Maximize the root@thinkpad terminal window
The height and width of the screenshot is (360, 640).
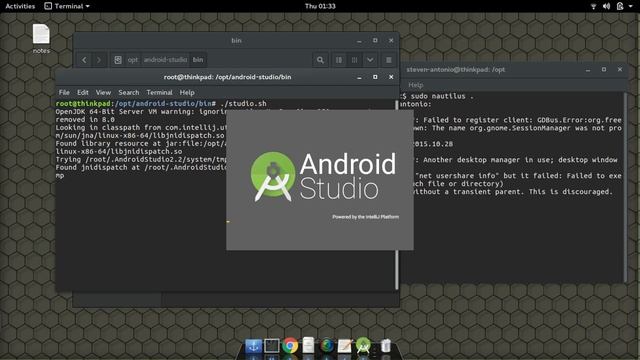point(375,77)
